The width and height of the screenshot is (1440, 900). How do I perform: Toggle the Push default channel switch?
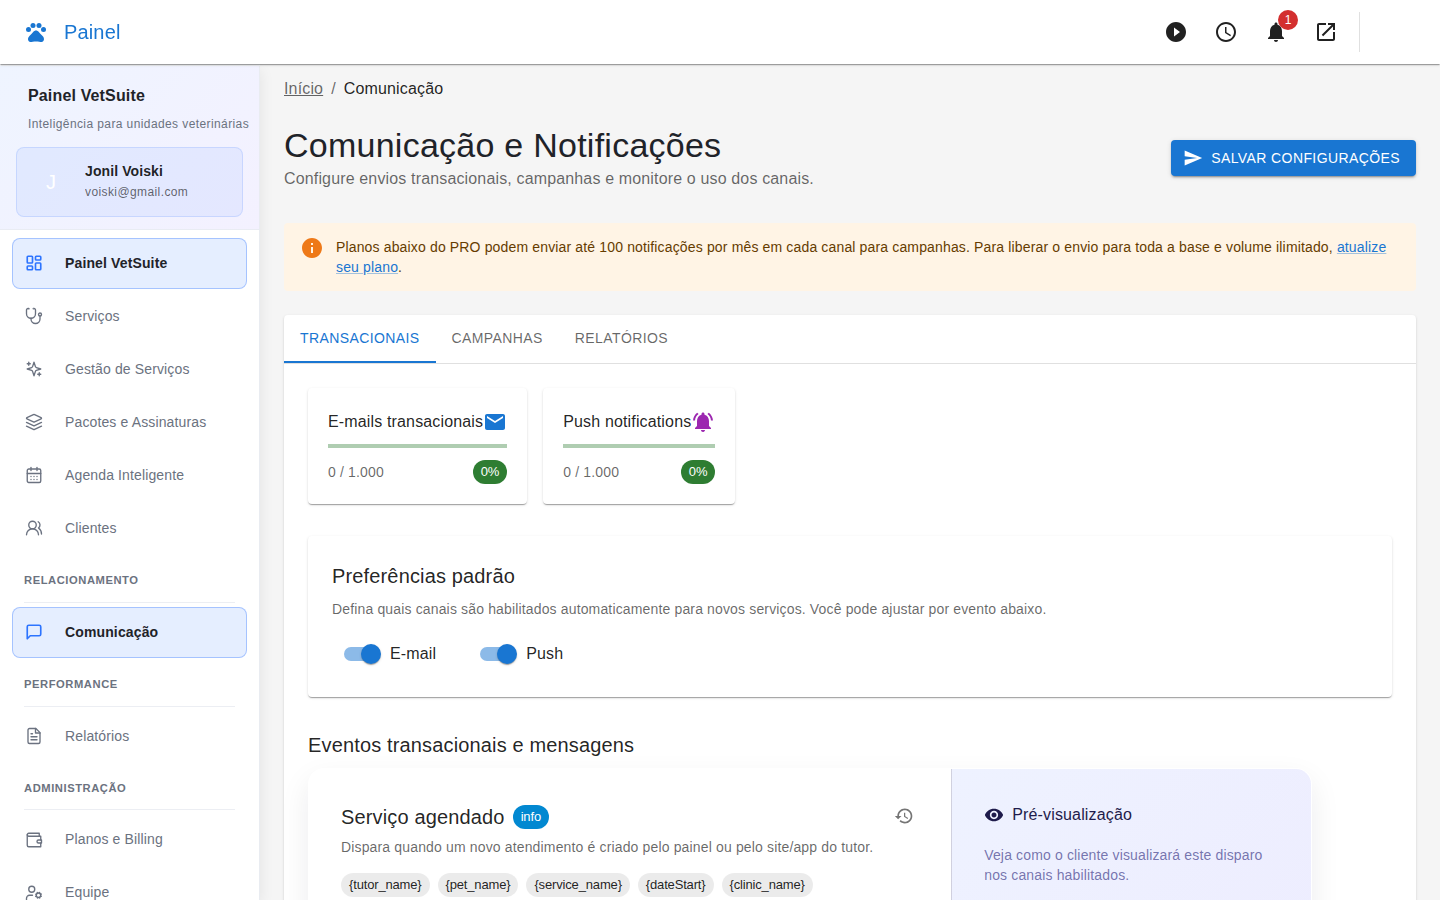click(x=498, y=654)
